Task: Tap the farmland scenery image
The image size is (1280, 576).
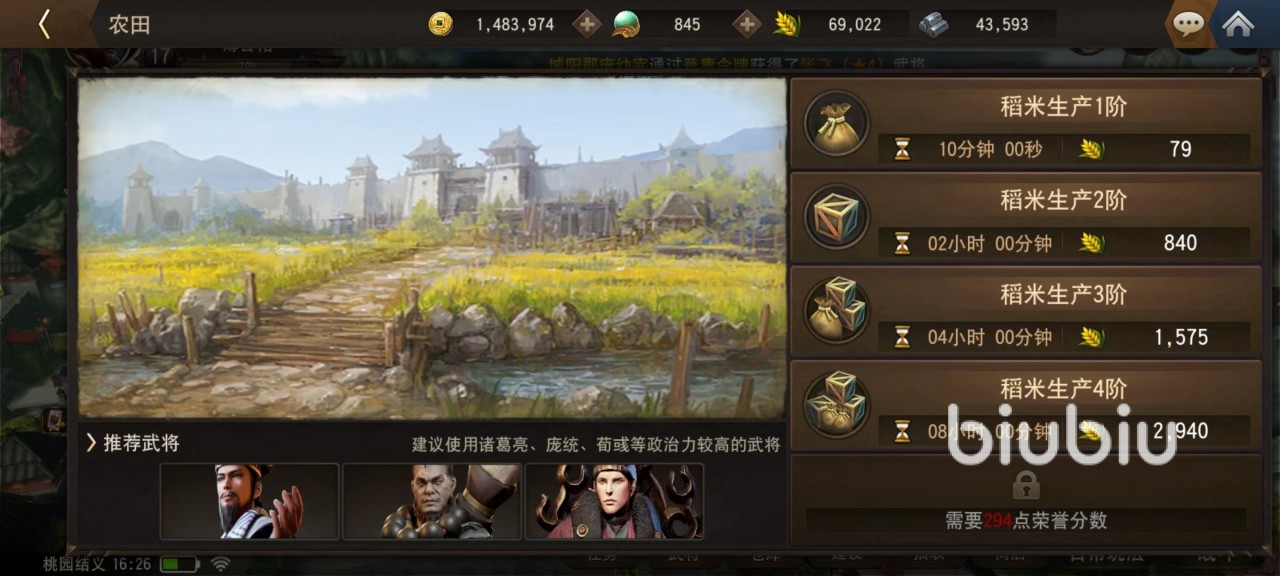Action: pos(432,248)
